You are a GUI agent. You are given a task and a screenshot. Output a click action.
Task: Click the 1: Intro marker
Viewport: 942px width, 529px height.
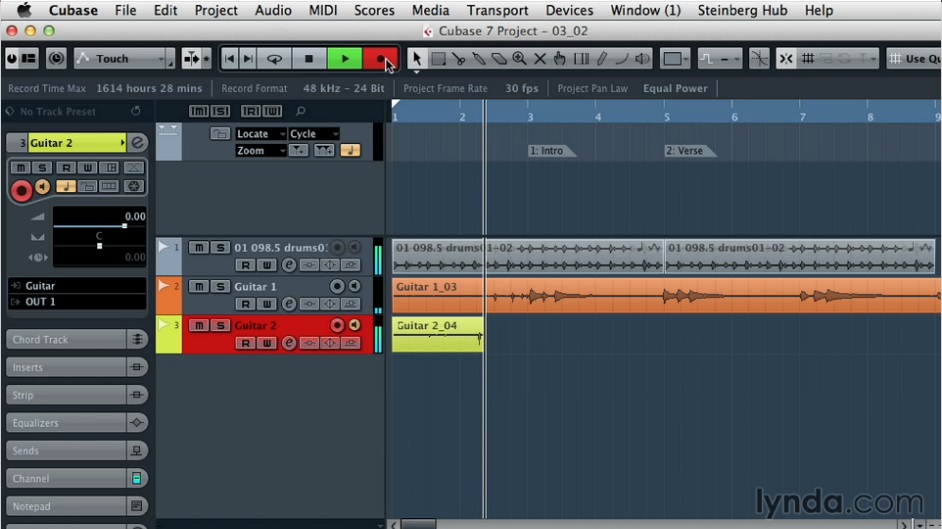click(x=551, y=151)
